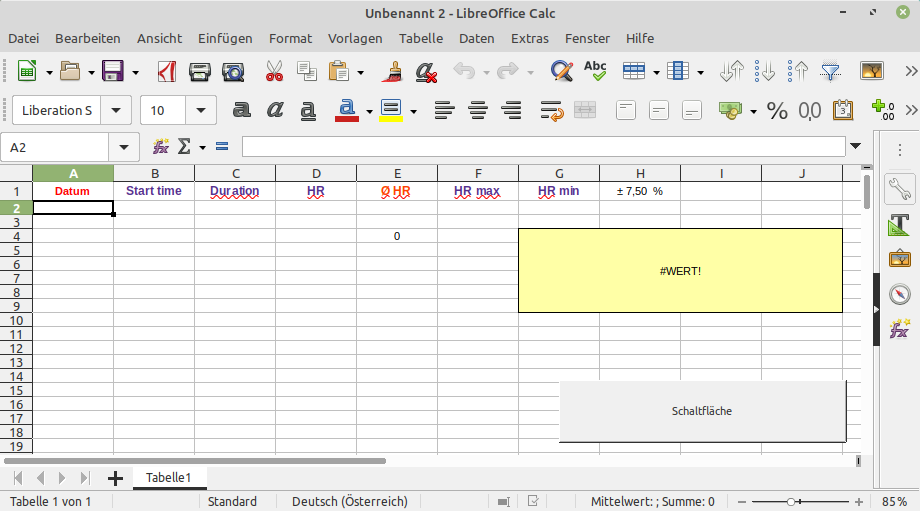Image resolution: width=920 pixels, height=511 pixels.
Task: Sort ascending with the down-arrow icon
Action: pyautogui.click(x=765, y=72)
